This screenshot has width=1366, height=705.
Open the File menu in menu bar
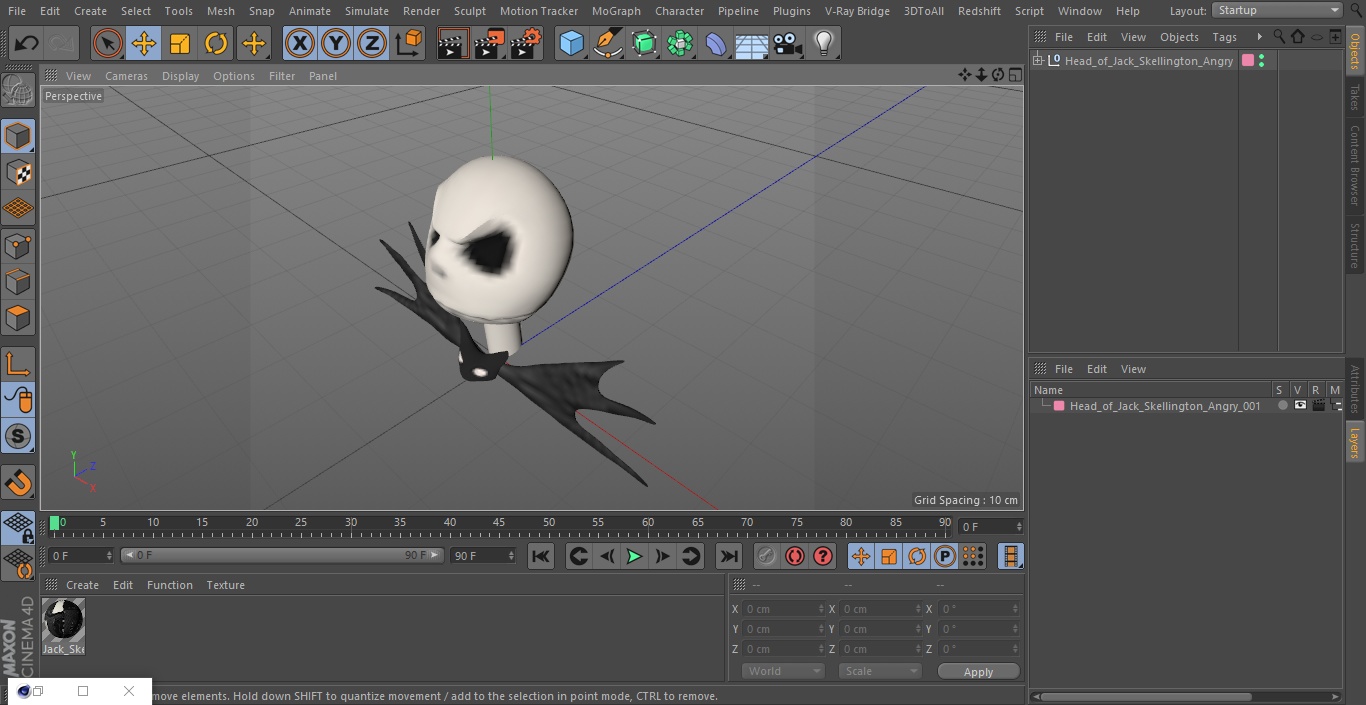tap(17, 11)
